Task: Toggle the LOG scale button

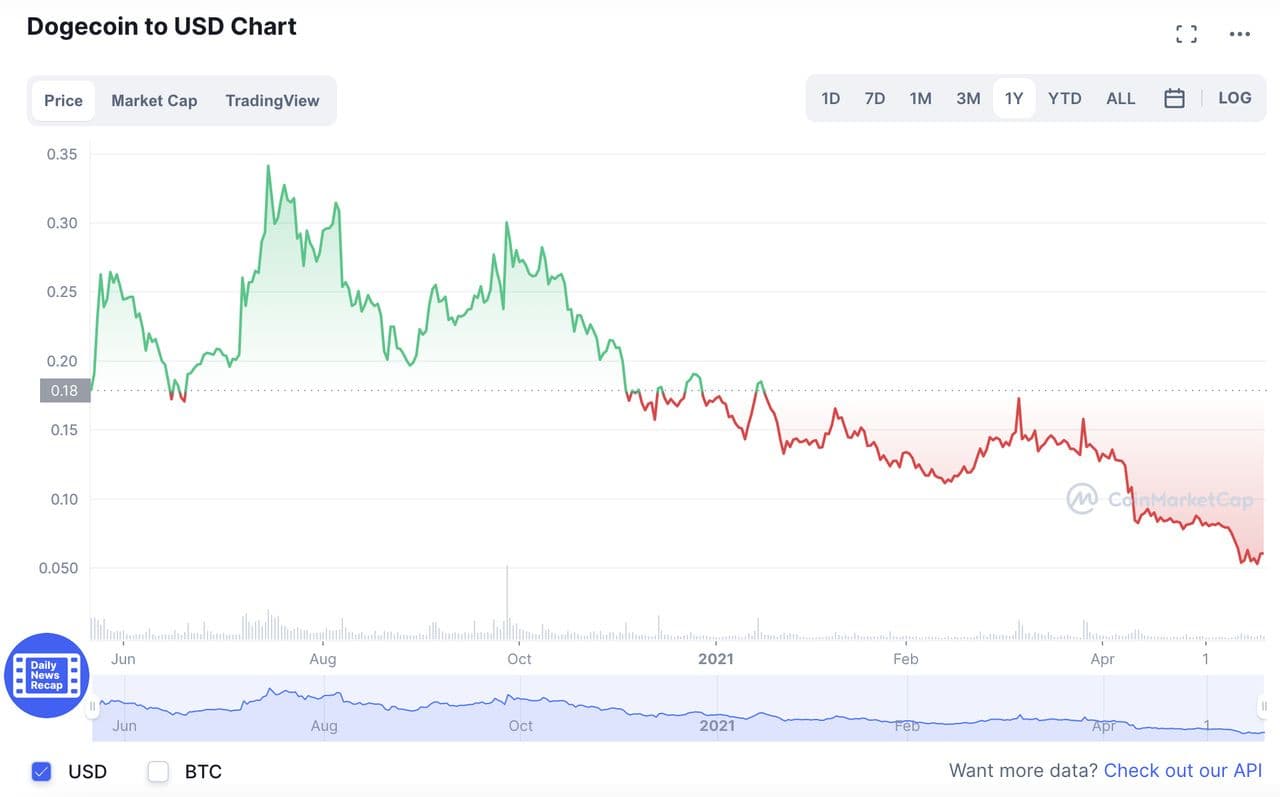Action: coord(1235,98)
